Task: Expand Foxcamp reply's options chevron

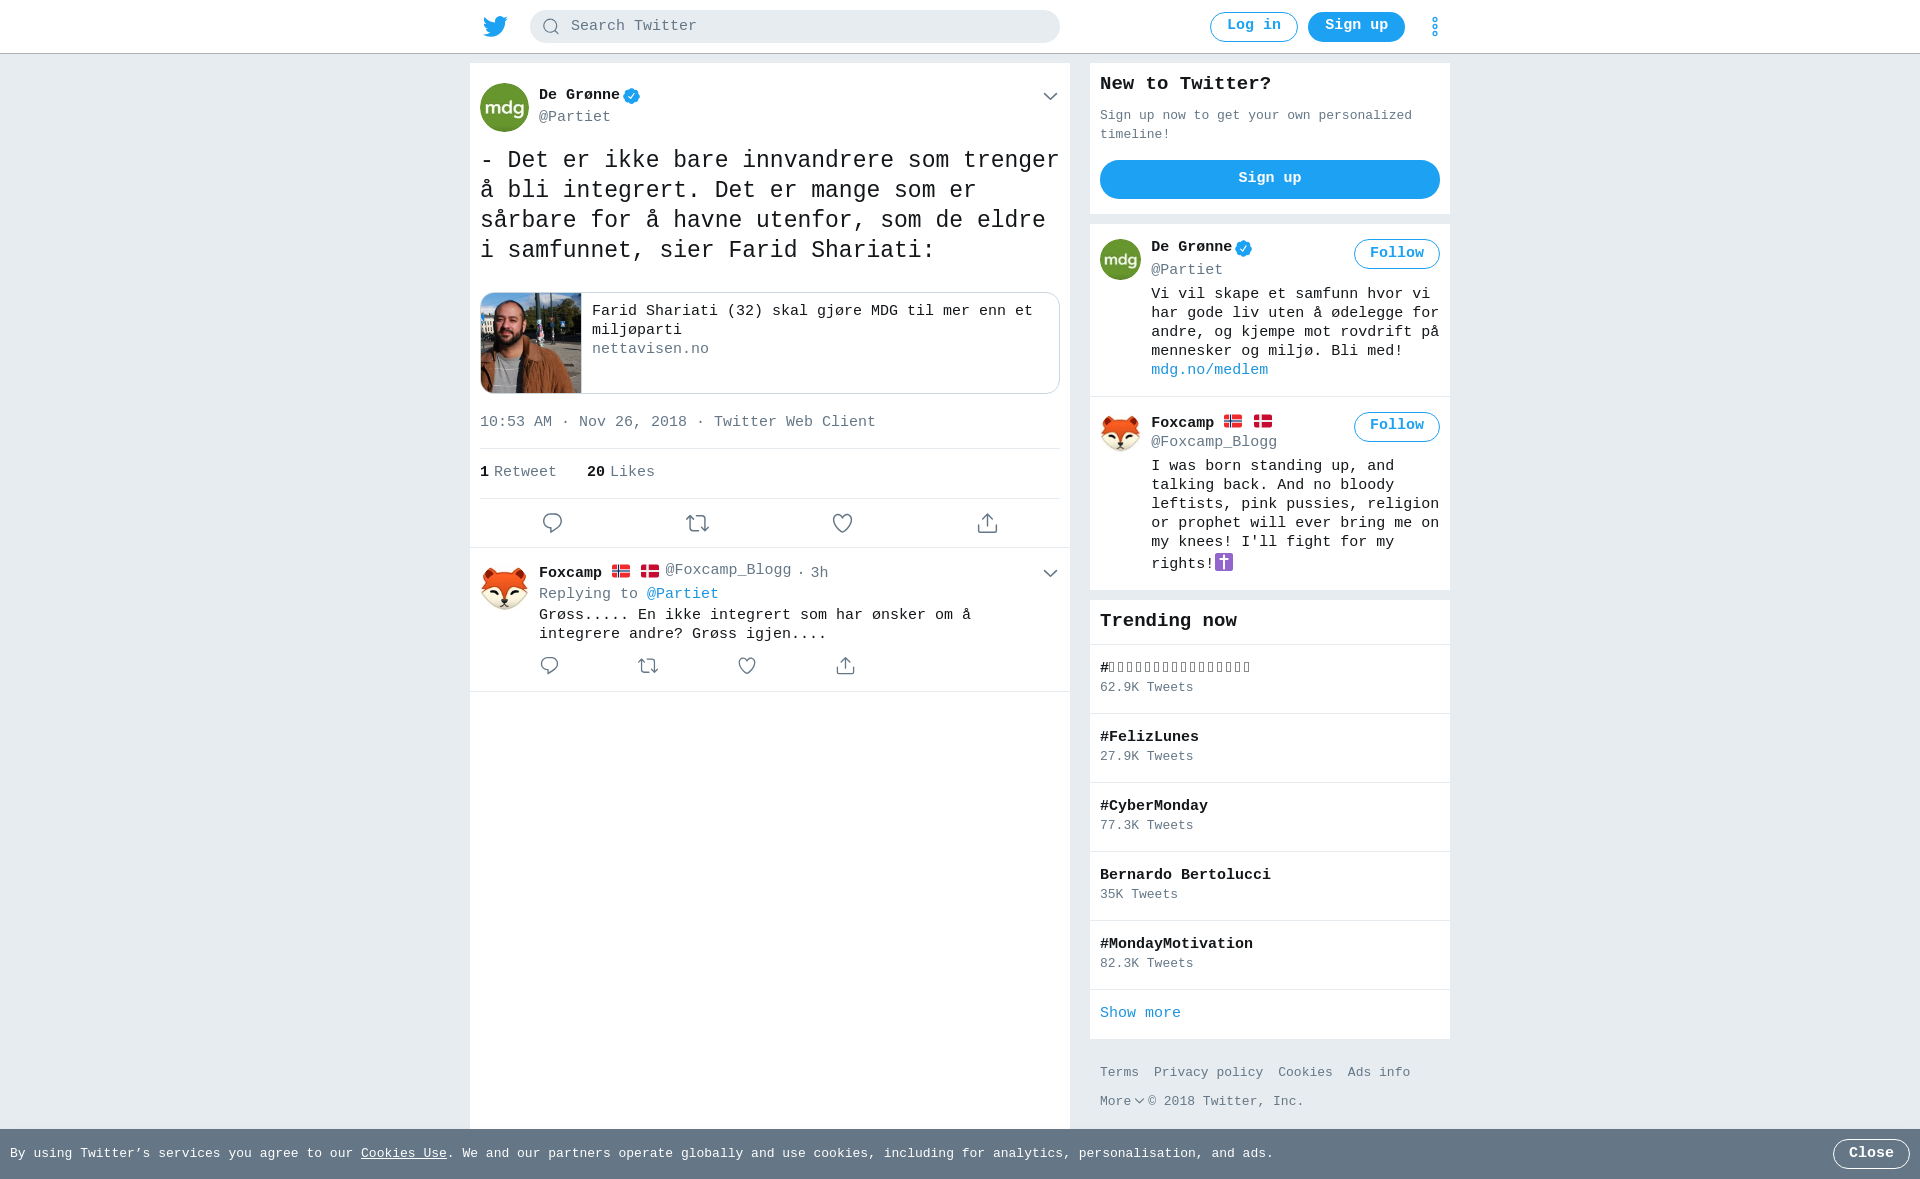Action: (x=1050, y=574)
